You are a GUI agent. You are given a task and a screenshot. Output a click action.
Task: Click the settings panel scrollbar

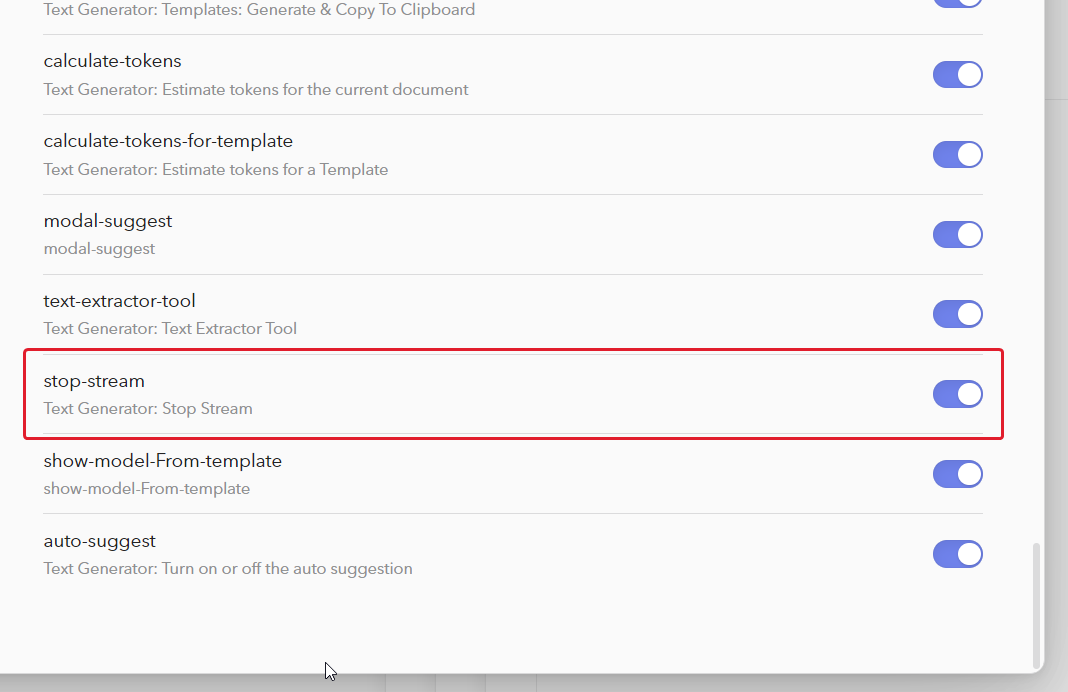click(1037, 600)
